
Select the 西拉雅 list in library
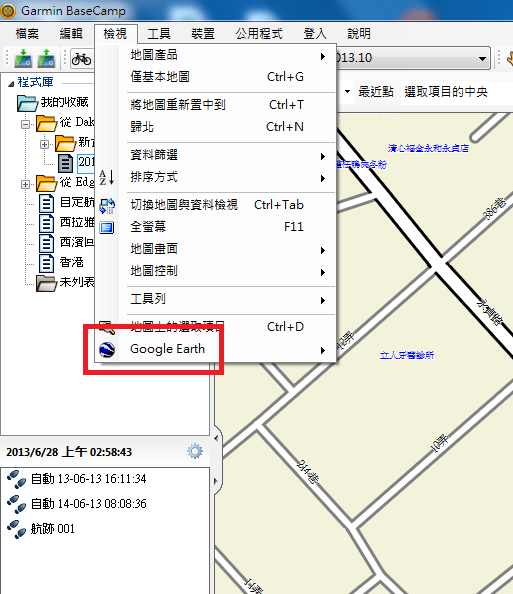click(x=77, y=222)
